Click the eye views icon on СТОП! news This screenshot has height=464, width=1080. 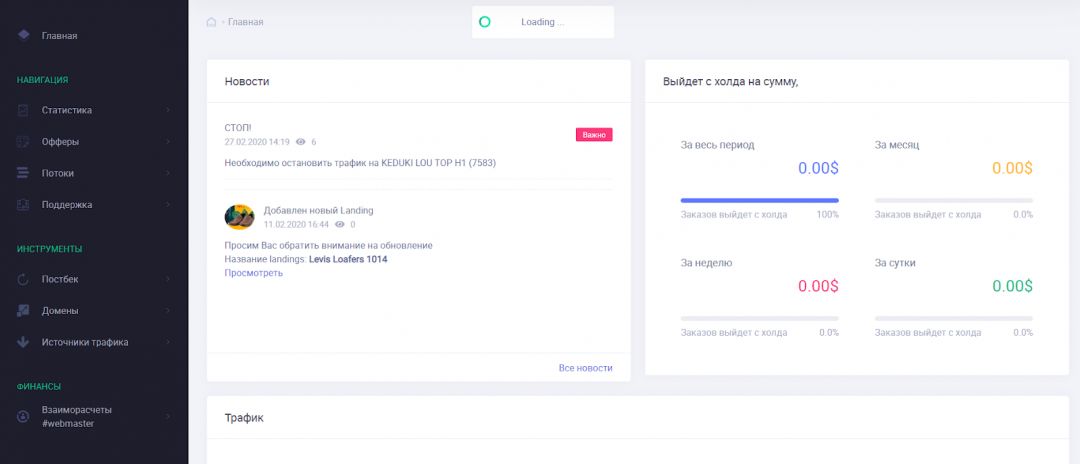pos(300,142)
